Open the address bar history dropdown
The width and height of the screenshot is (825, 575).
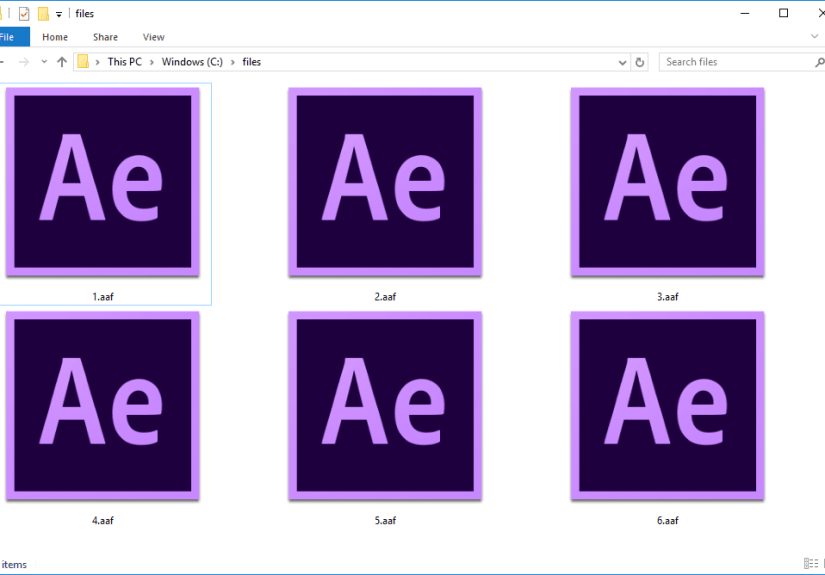tap(622, 63)
